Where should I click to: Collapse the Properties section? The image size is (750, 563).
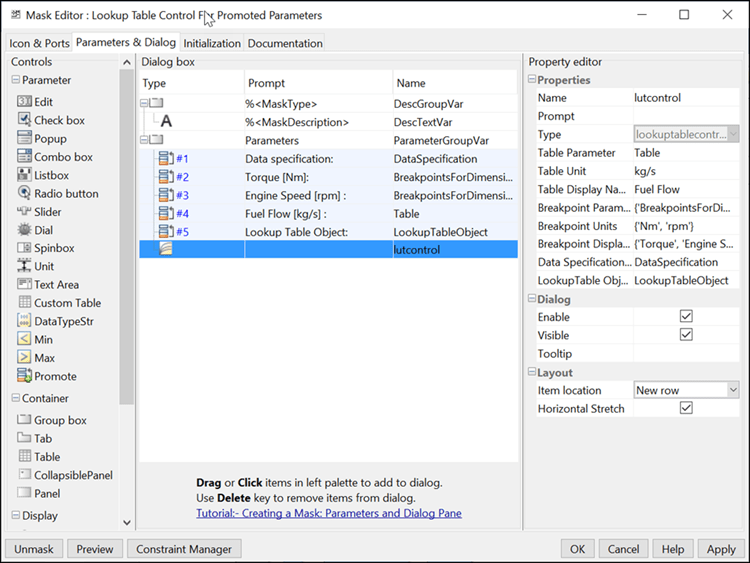531,79
